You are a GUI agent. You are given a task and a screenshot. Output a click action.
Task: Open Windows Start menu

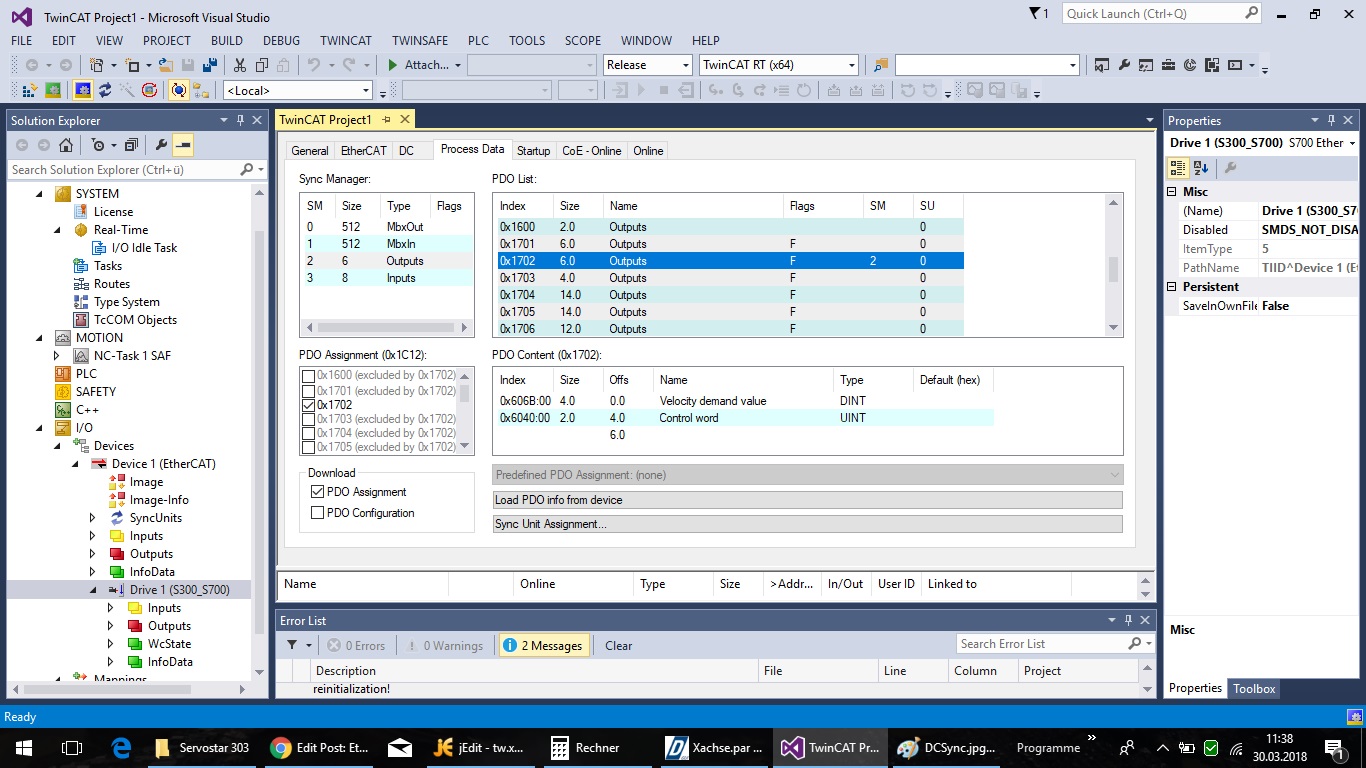(24, 747)
